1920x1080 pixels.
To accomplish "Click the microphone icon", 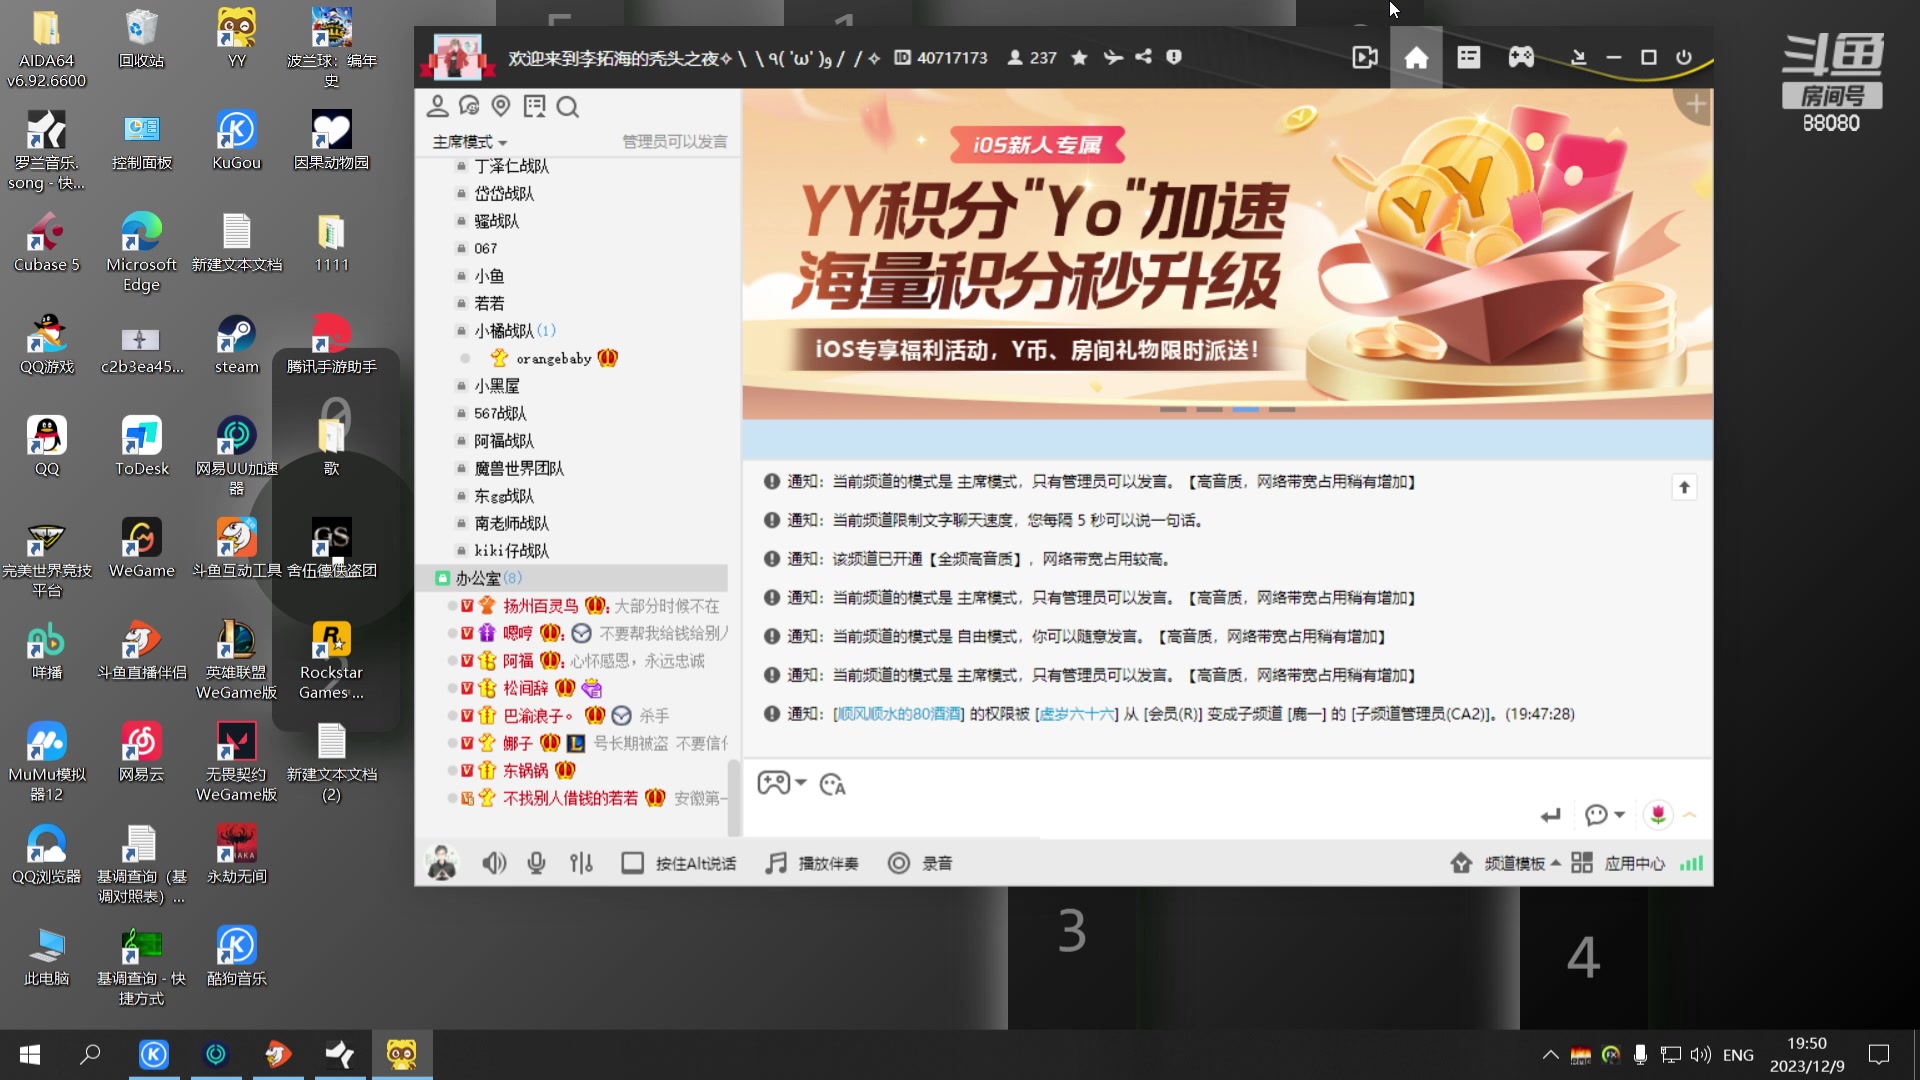I will click(x=536, y=862).
